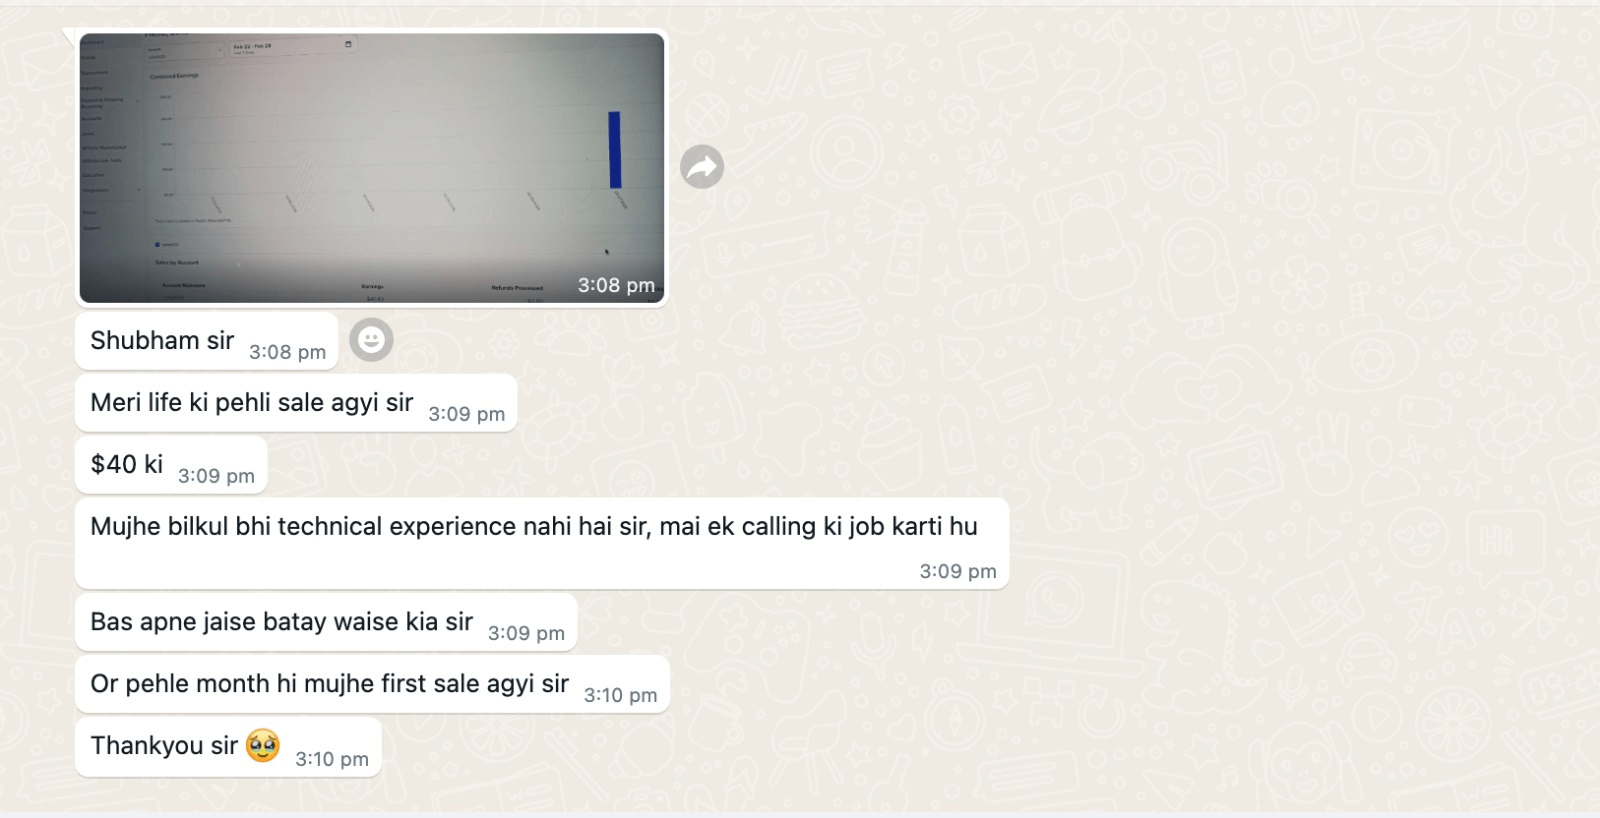The image size is (1600, 818).
Task: Click the 3:08 pm timestamp on the photo
Action: pos(616,285)
